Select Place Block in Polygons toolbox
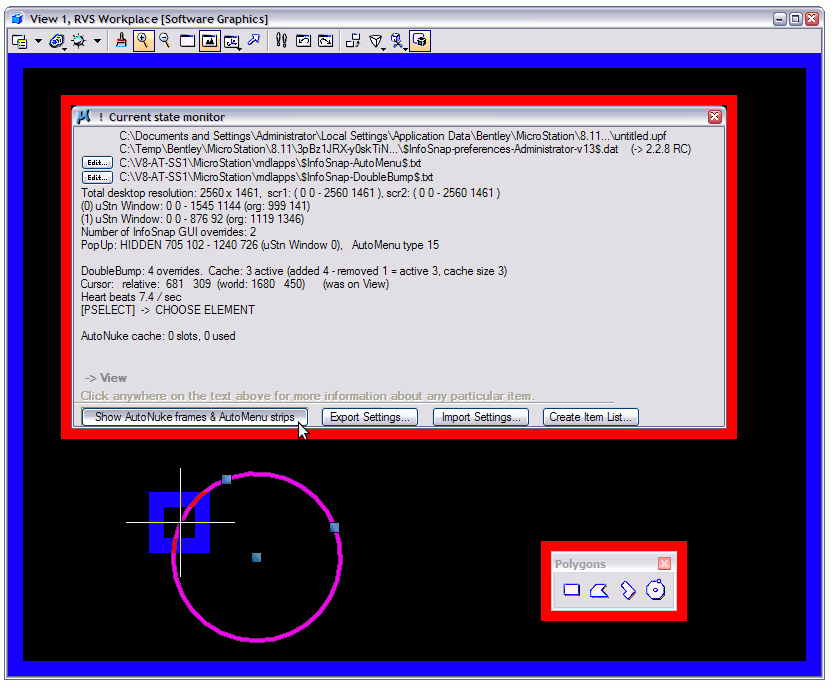Image resolution: width=832 pixels, height=687 pixels. click(x=571, y=590)
